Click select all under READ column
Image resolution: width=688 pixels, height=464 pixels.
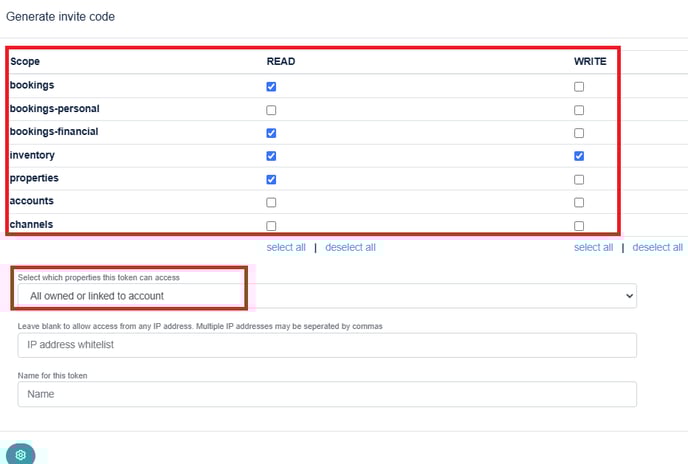[286, 247]
